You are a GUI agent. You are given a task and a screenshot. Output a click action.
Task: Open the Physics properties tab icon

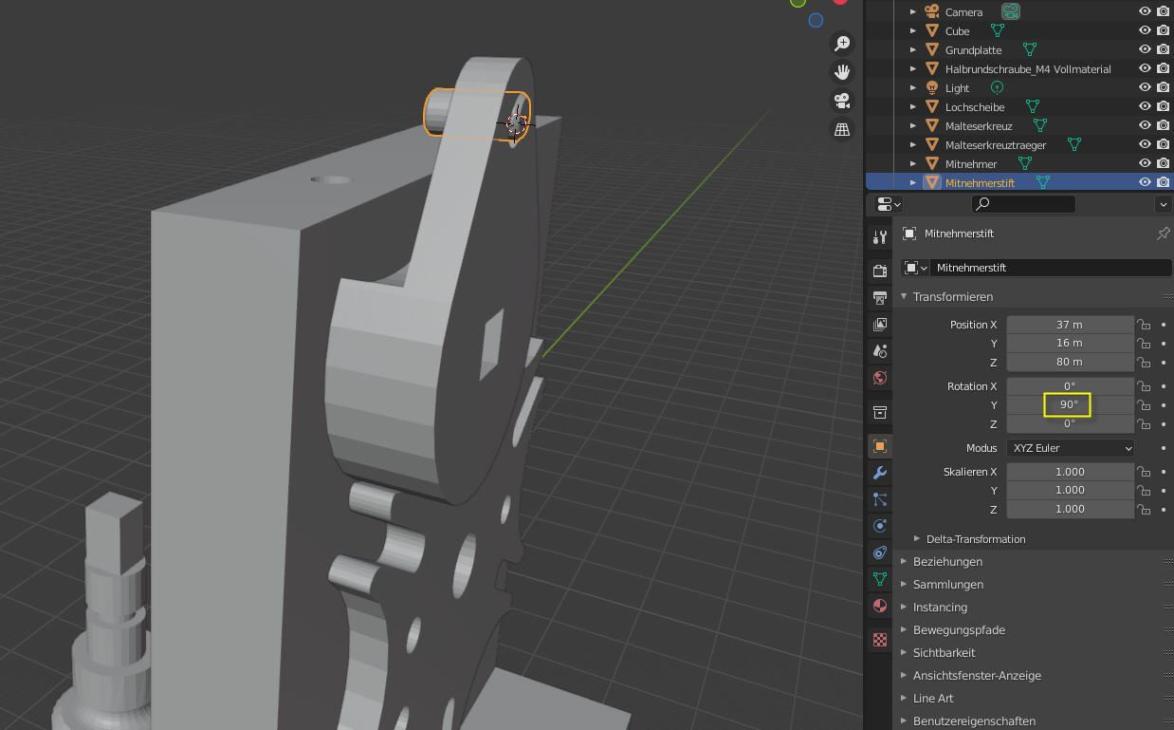click(x=880, y=526)
